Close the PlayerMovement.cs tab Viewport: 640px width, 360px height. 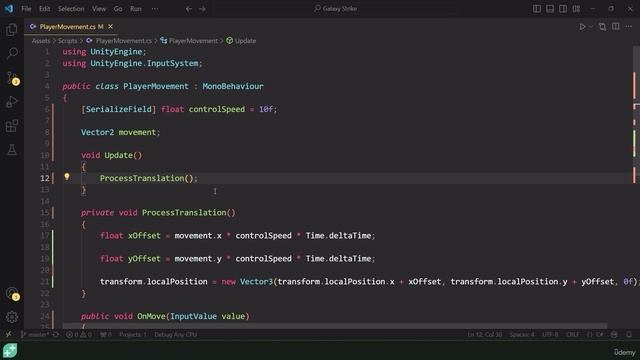click(x=110, y=27)
